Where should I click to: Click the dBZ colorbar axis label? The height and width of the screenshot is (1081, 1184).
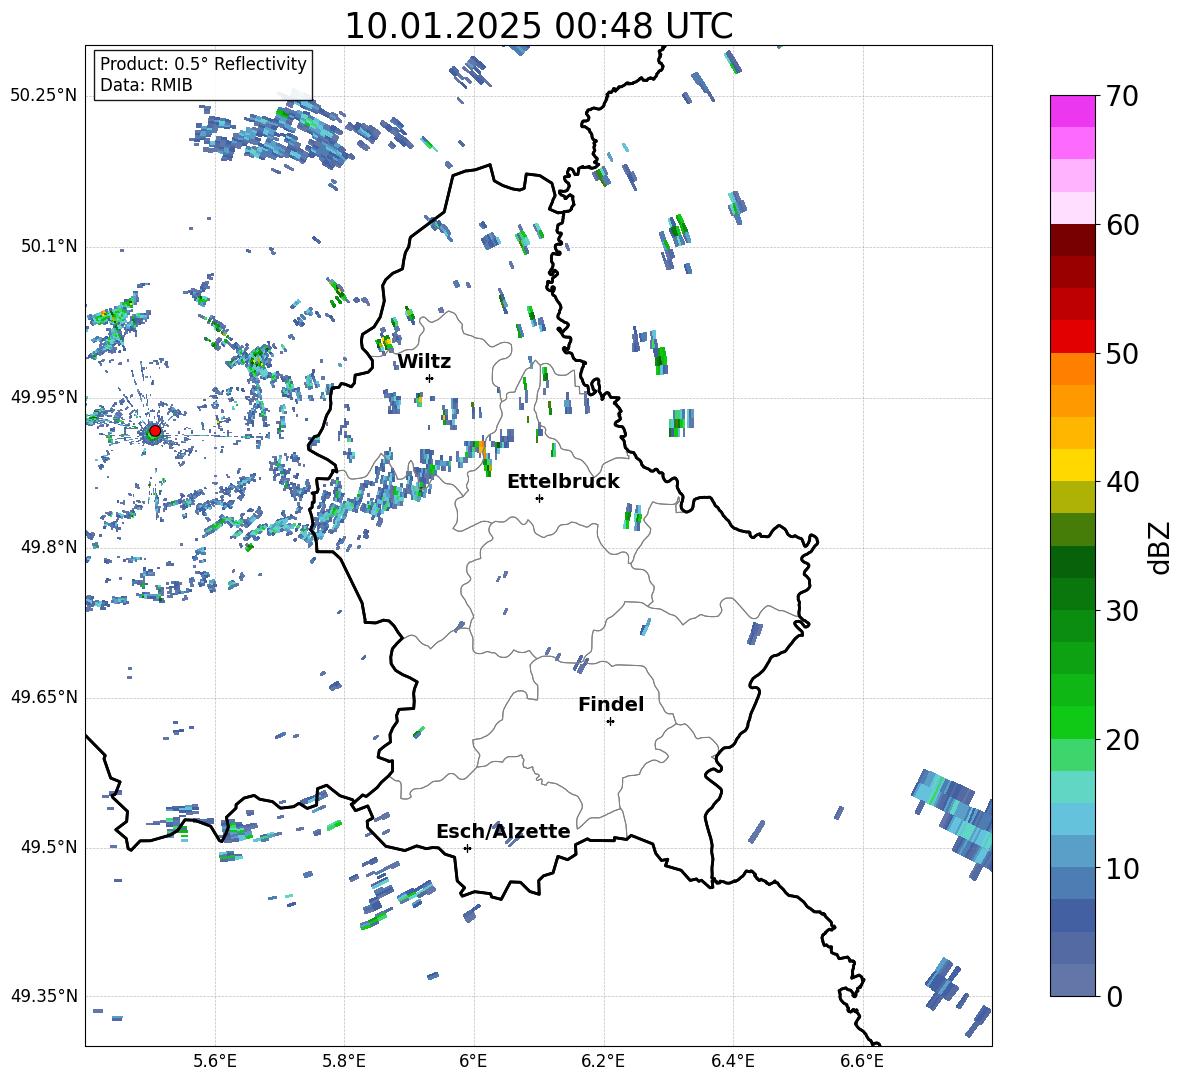pyautogui.click(x=1160, y=547)
